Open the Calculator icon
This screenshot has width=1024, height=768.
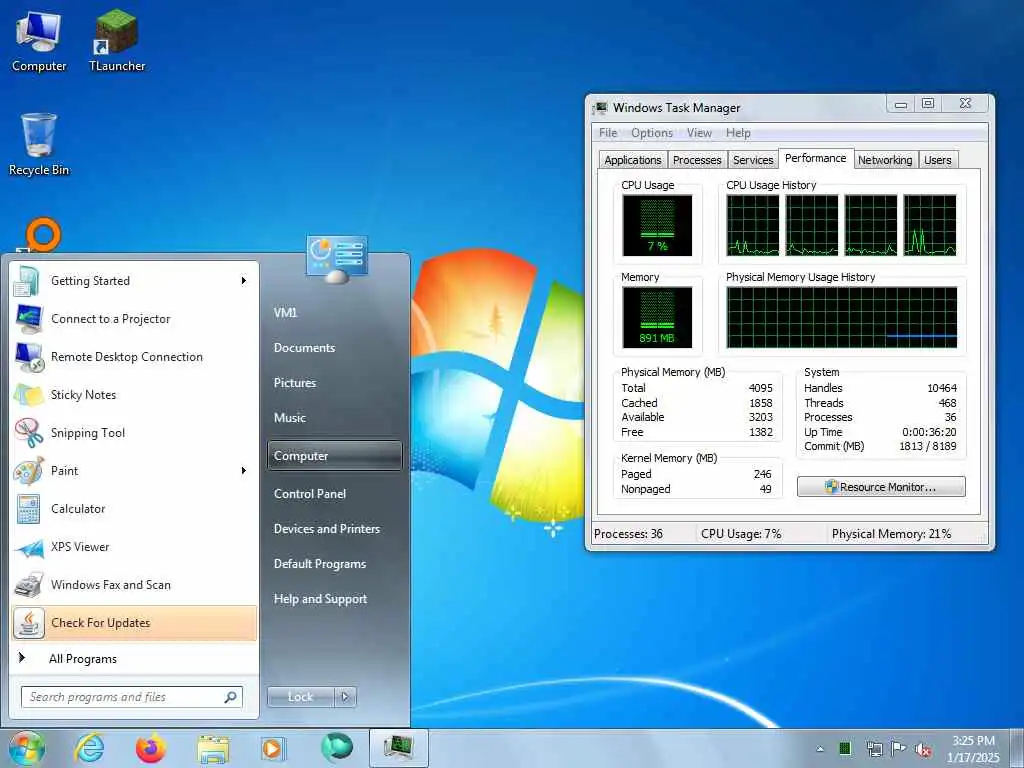(29, 509)
